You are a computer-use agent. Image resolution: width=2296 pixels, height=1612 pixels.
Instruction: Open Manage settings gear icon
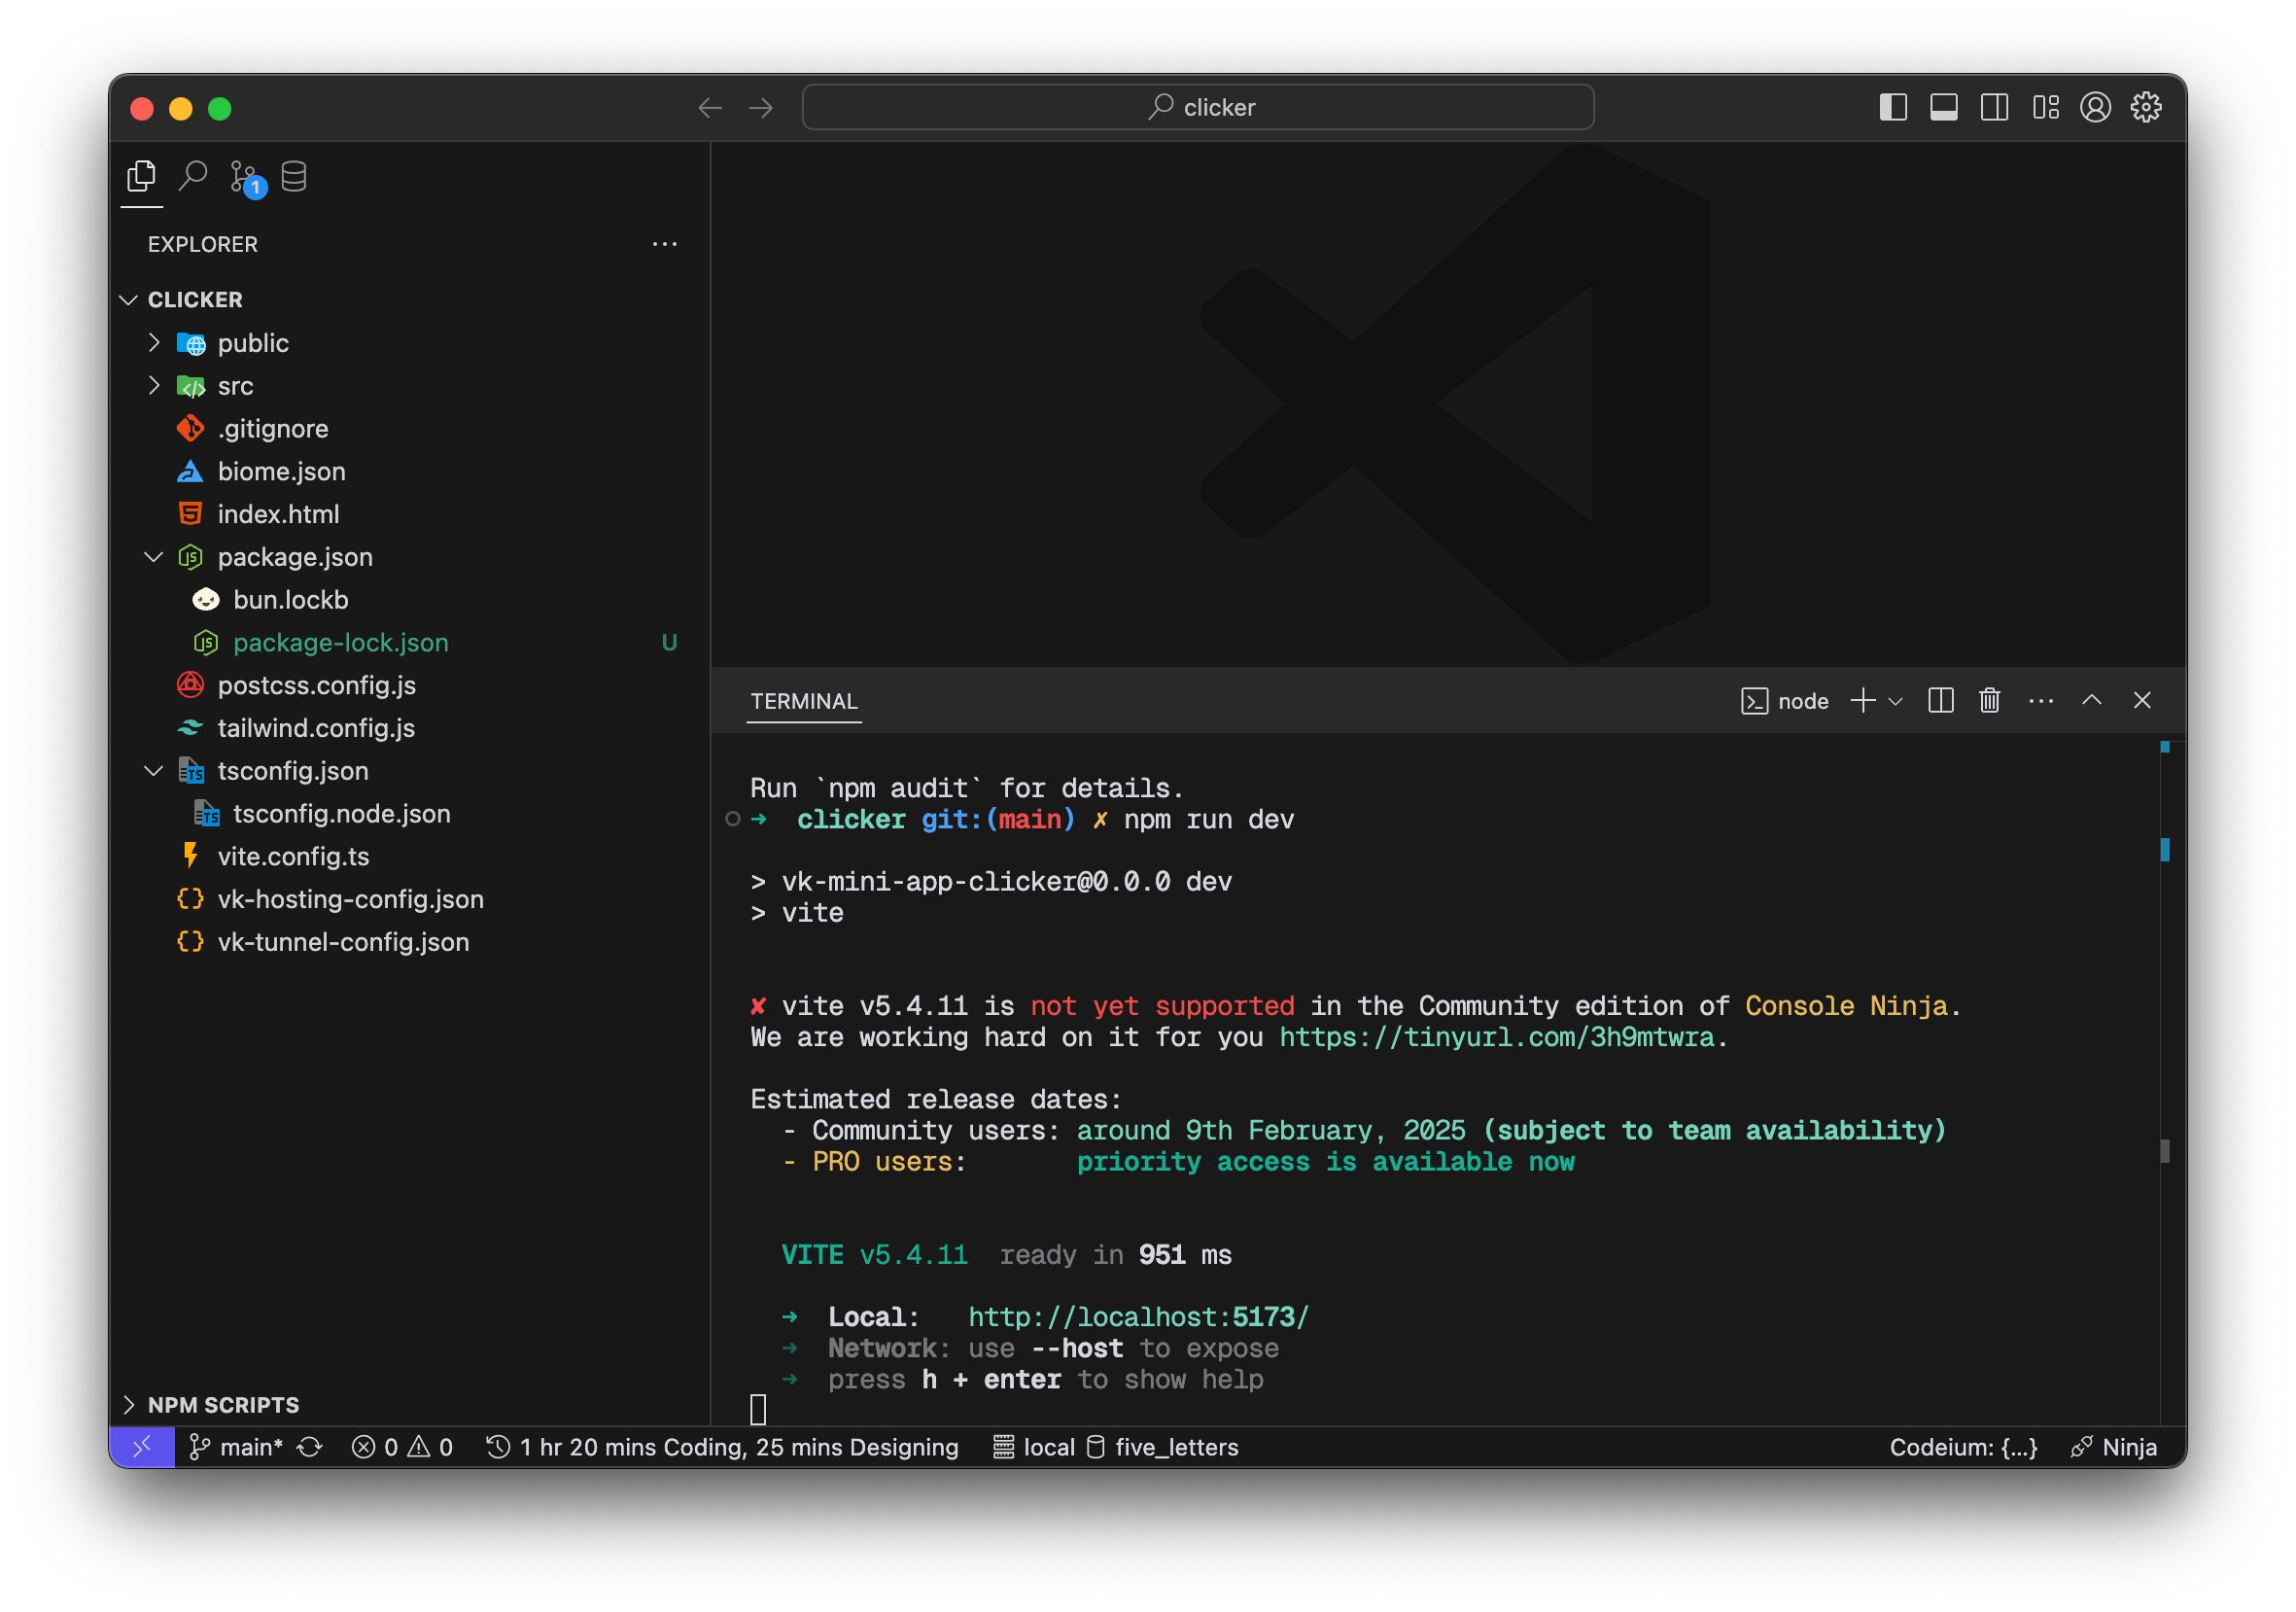pos(2146,107)
